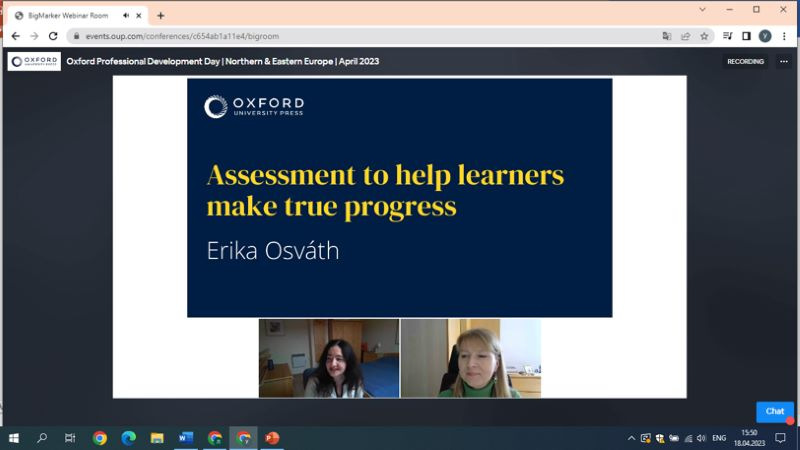
Task: Mute the BigMarker tab audio icon
Action: pyautogui.click(x=126, y=16)
